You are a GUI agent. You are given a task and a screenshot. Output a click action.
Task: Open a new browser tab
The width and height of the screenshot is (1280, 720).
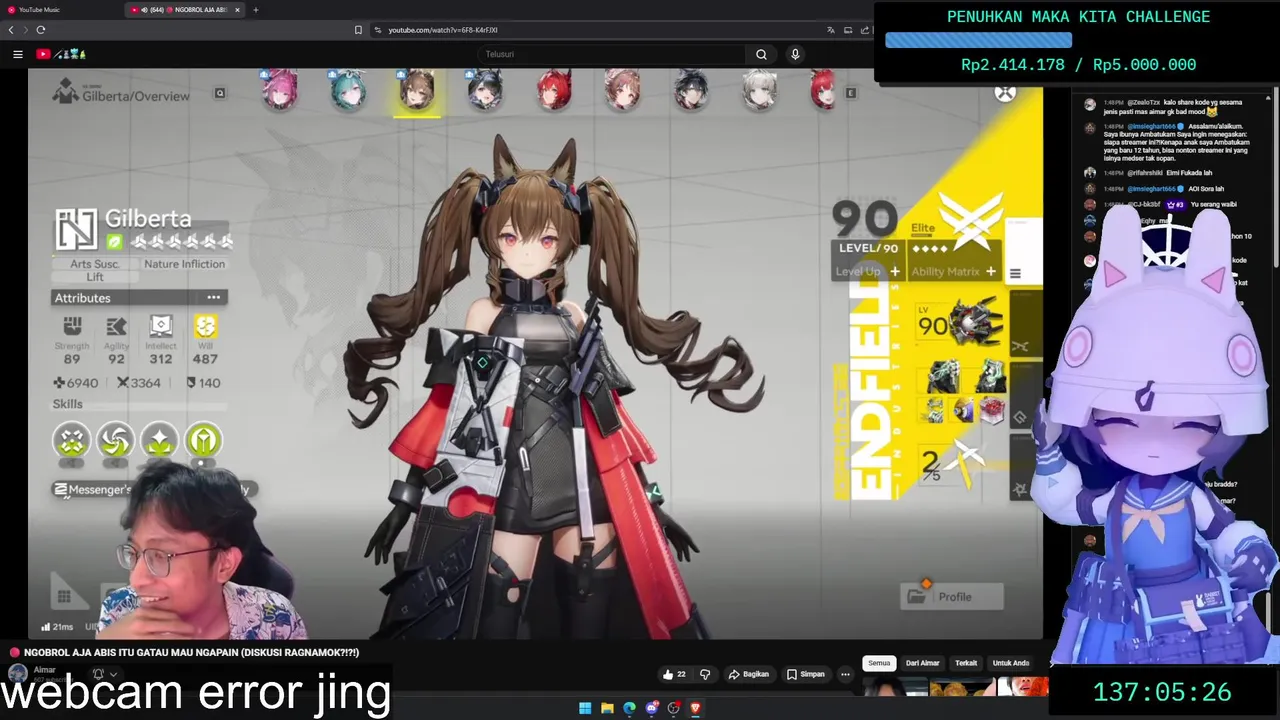[x=256, y=10]
